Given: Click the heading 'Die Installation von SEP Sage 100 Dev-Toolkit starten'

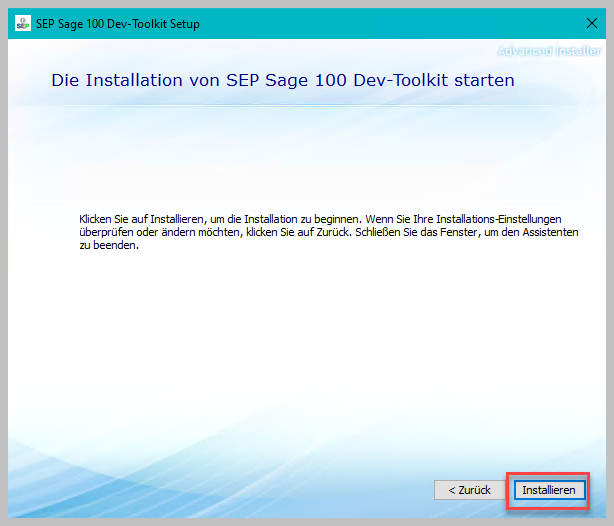Looking at the screenshot, I should click(283, 80).
